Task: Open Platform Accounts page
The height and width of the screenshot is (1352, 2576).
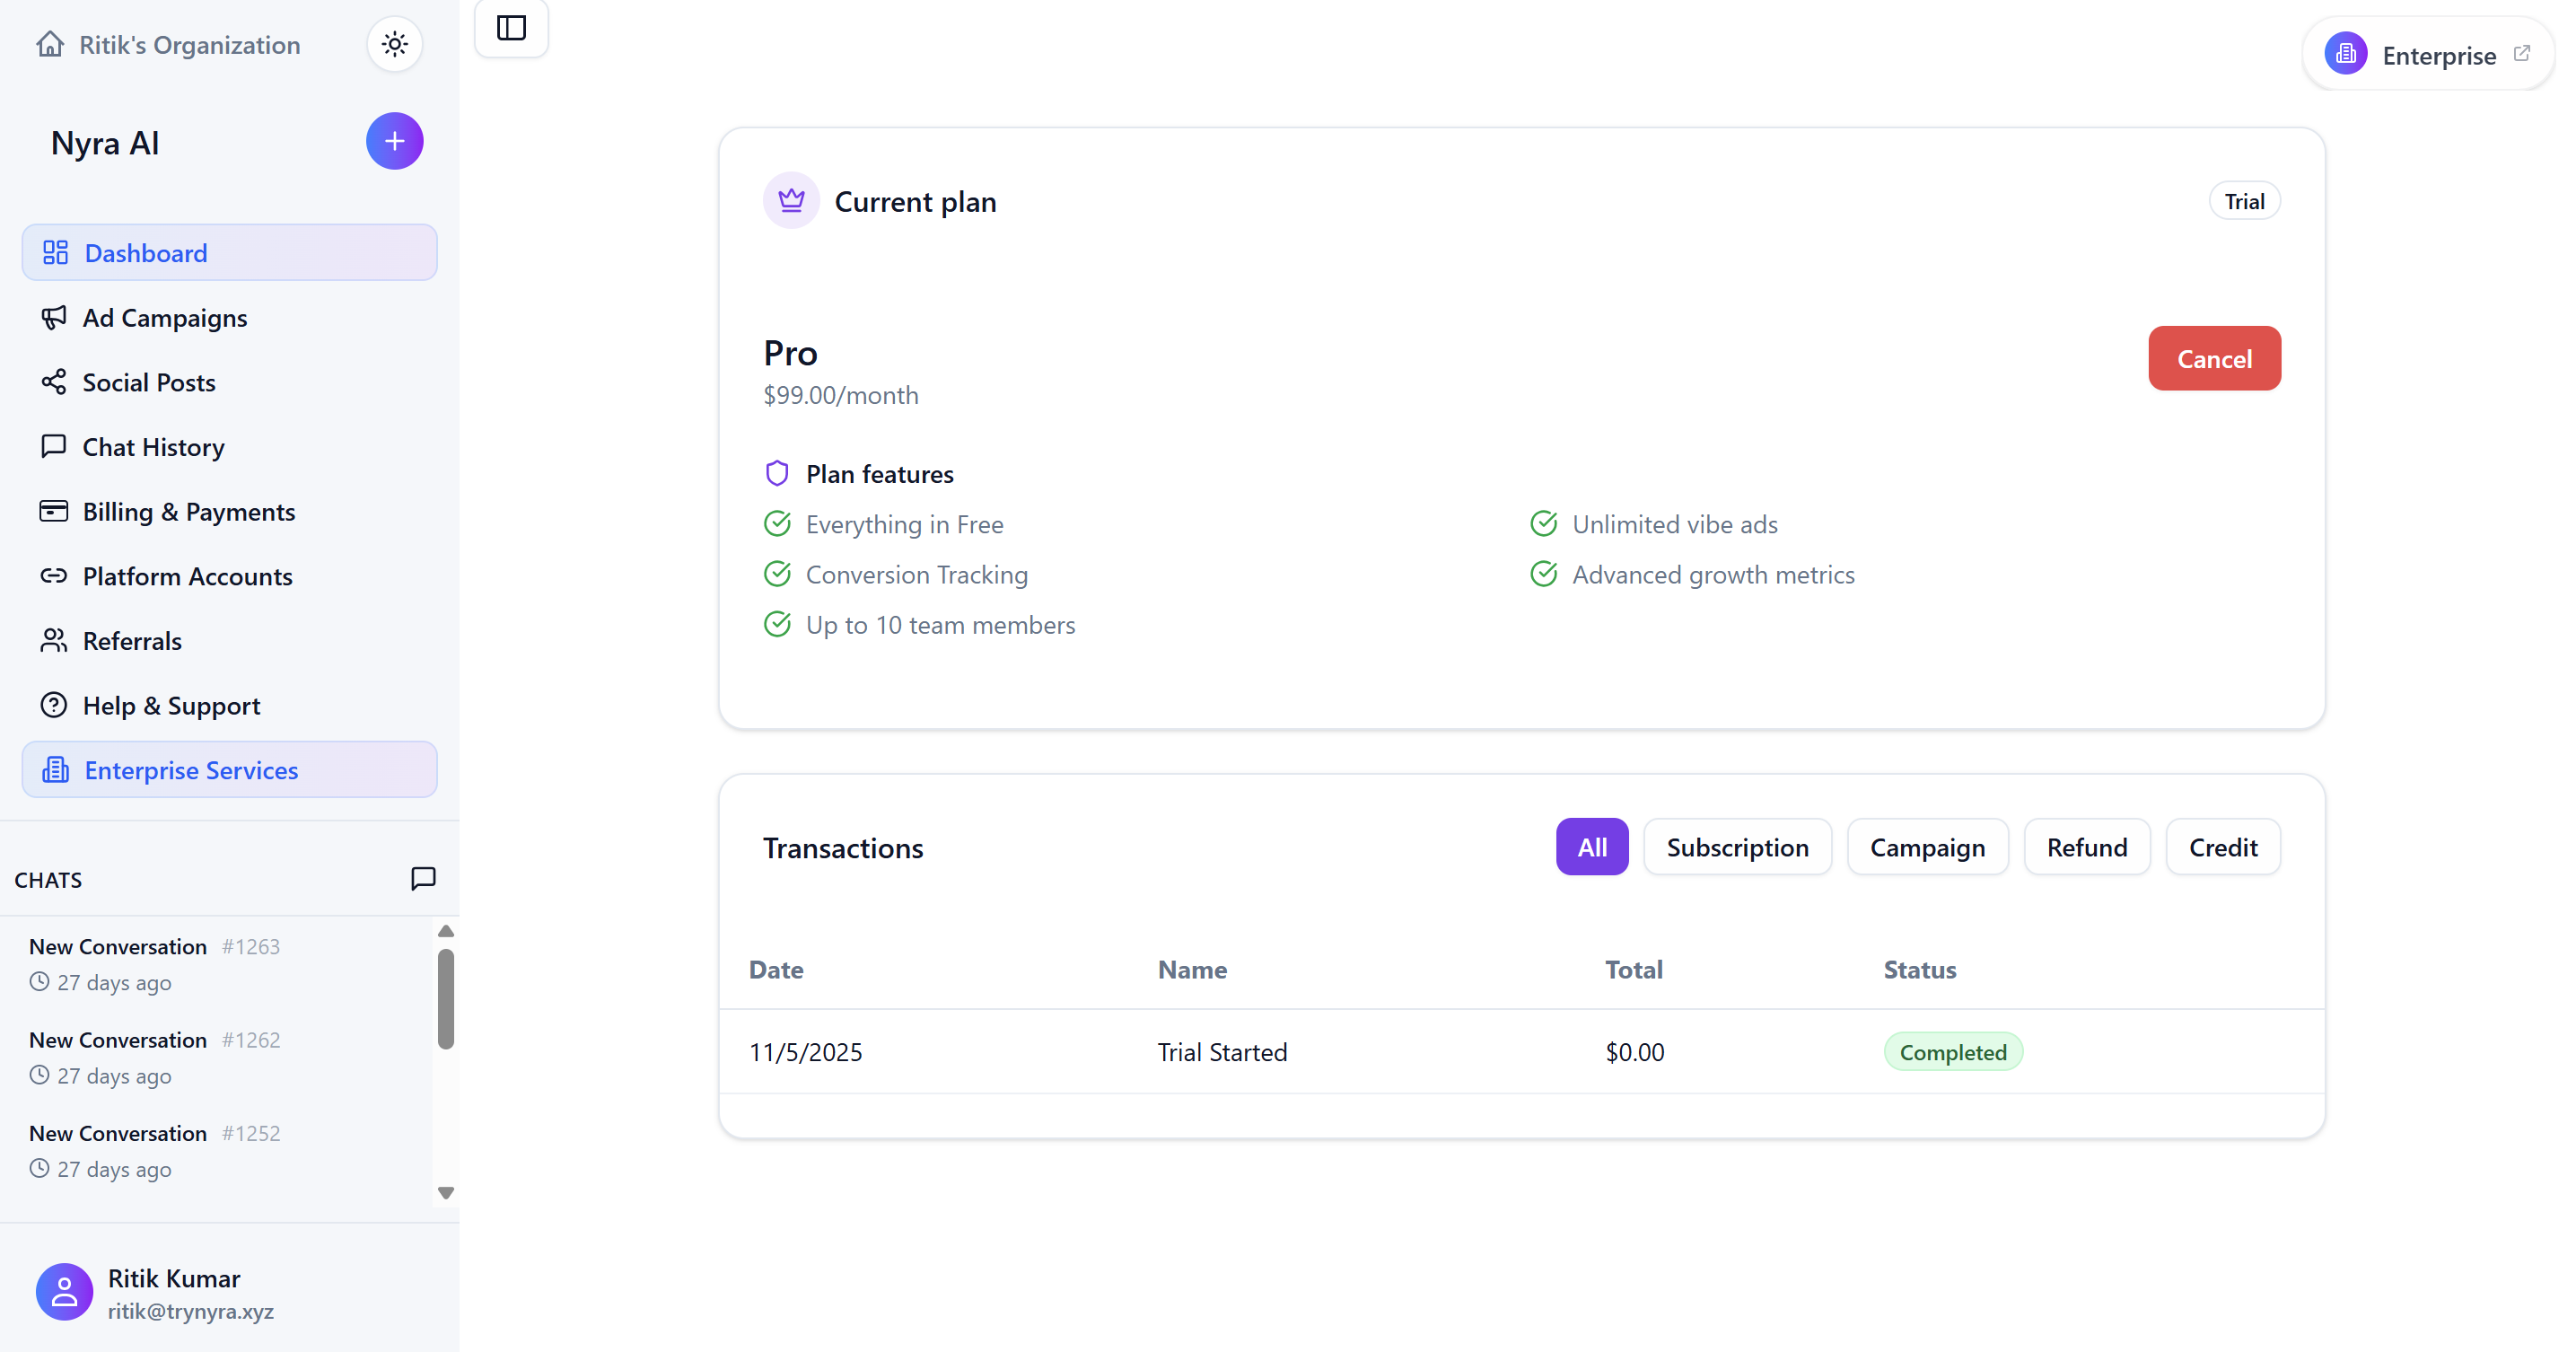Action: click(x=229, y=576)
